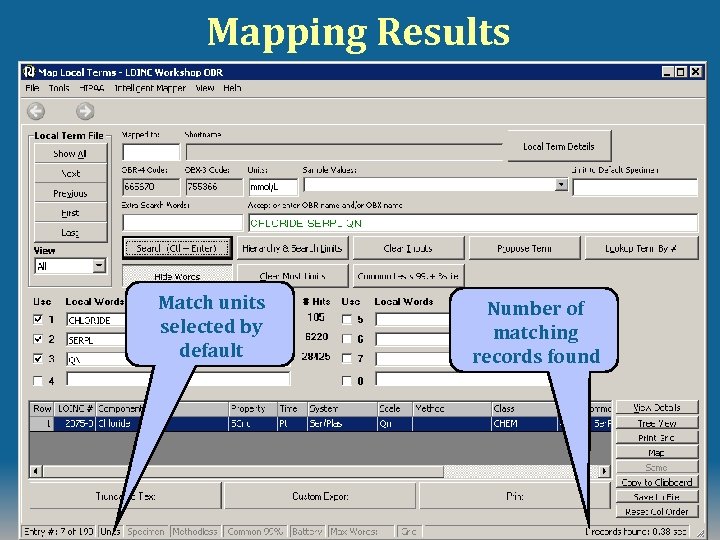Open Local Term Details
The height and width of the screenshot is (540, 720).
click(559, 146)
